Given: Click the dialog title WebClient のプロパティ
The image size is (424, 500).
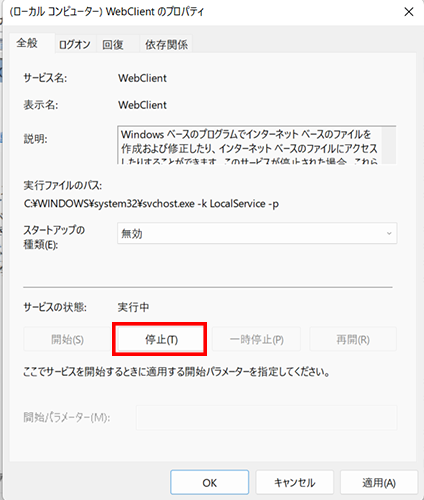Looking at the screenshot, I should tap(107, 12).
